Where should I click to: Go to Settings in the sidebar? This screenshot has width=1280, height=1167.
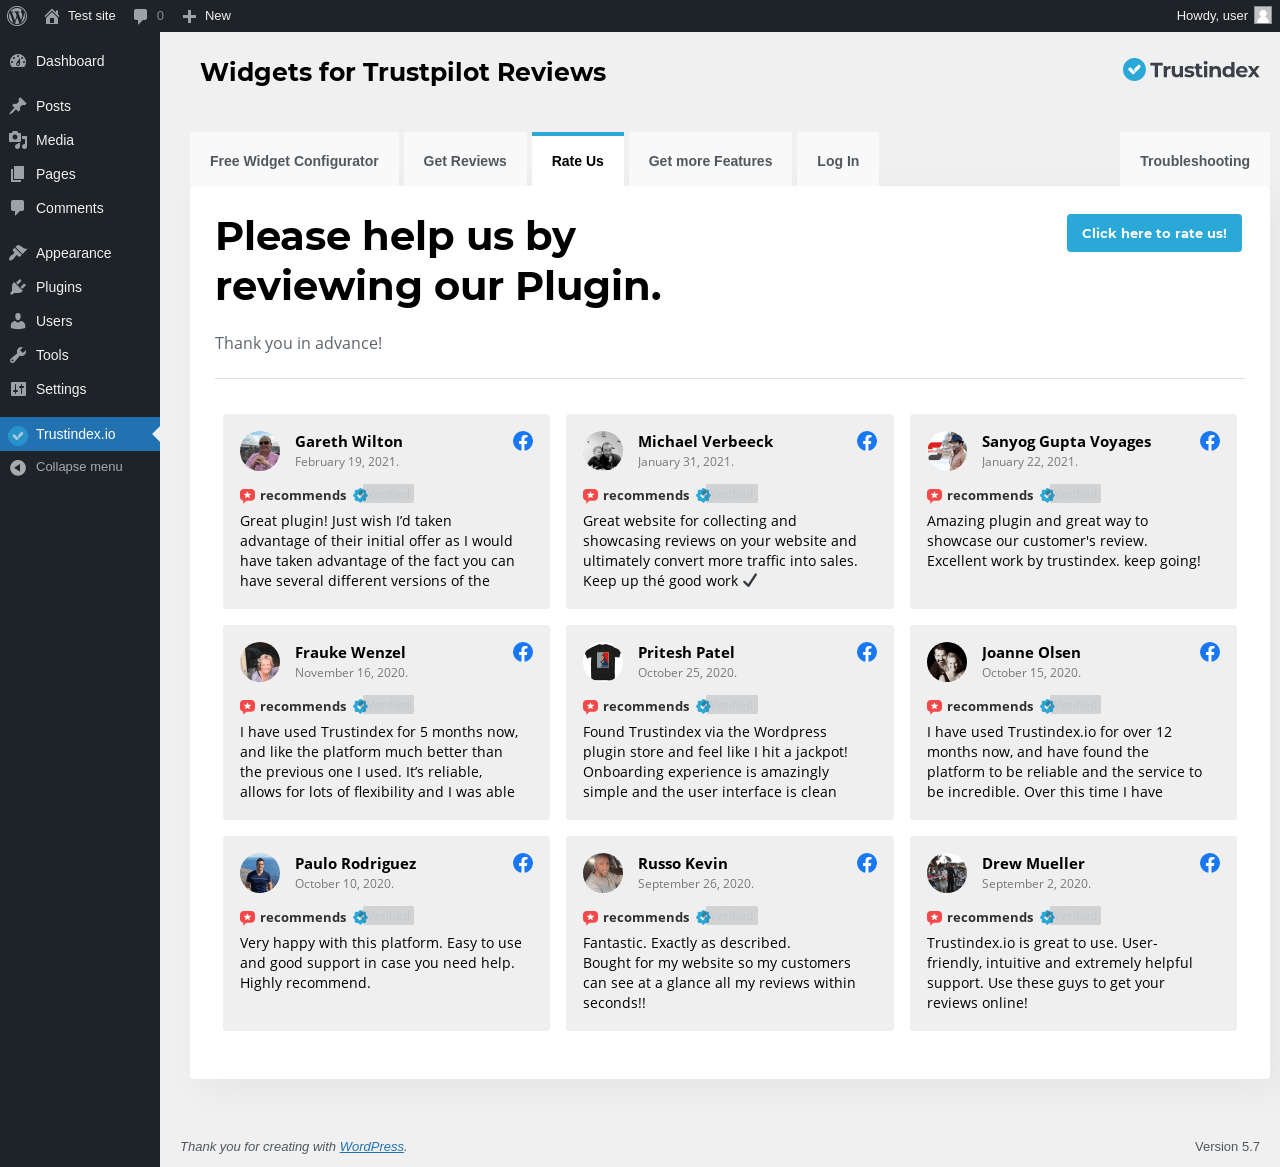click(61, 389)
